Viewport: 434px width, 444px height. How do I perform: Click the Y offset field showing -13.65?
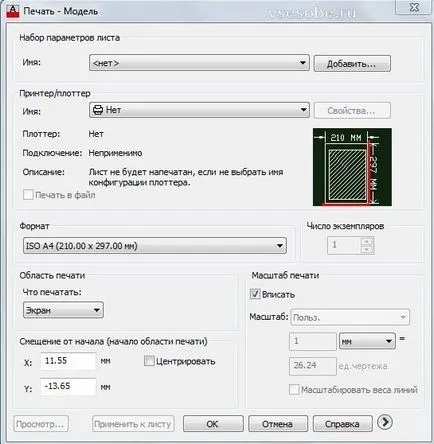tap(68, 387)
